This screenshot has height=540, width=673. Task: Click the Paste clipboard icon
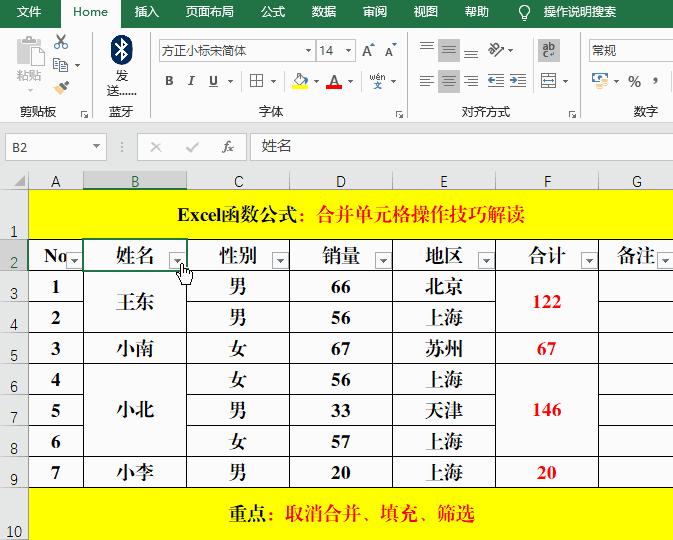coord(30,52)
